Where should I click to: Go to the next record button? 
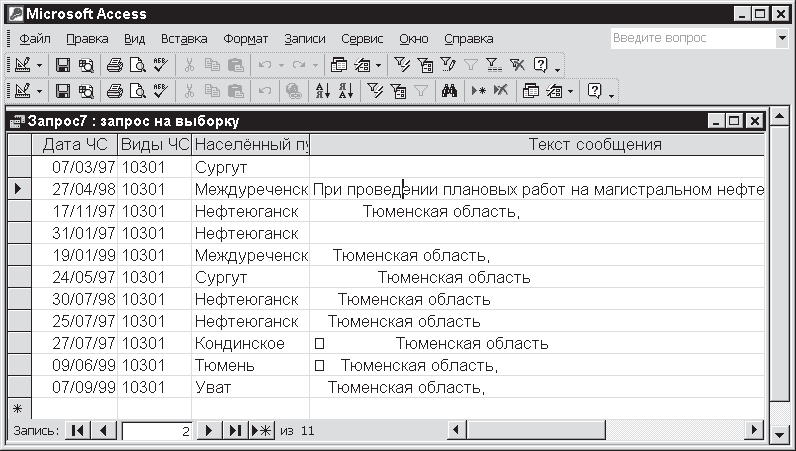click(209, 430)
